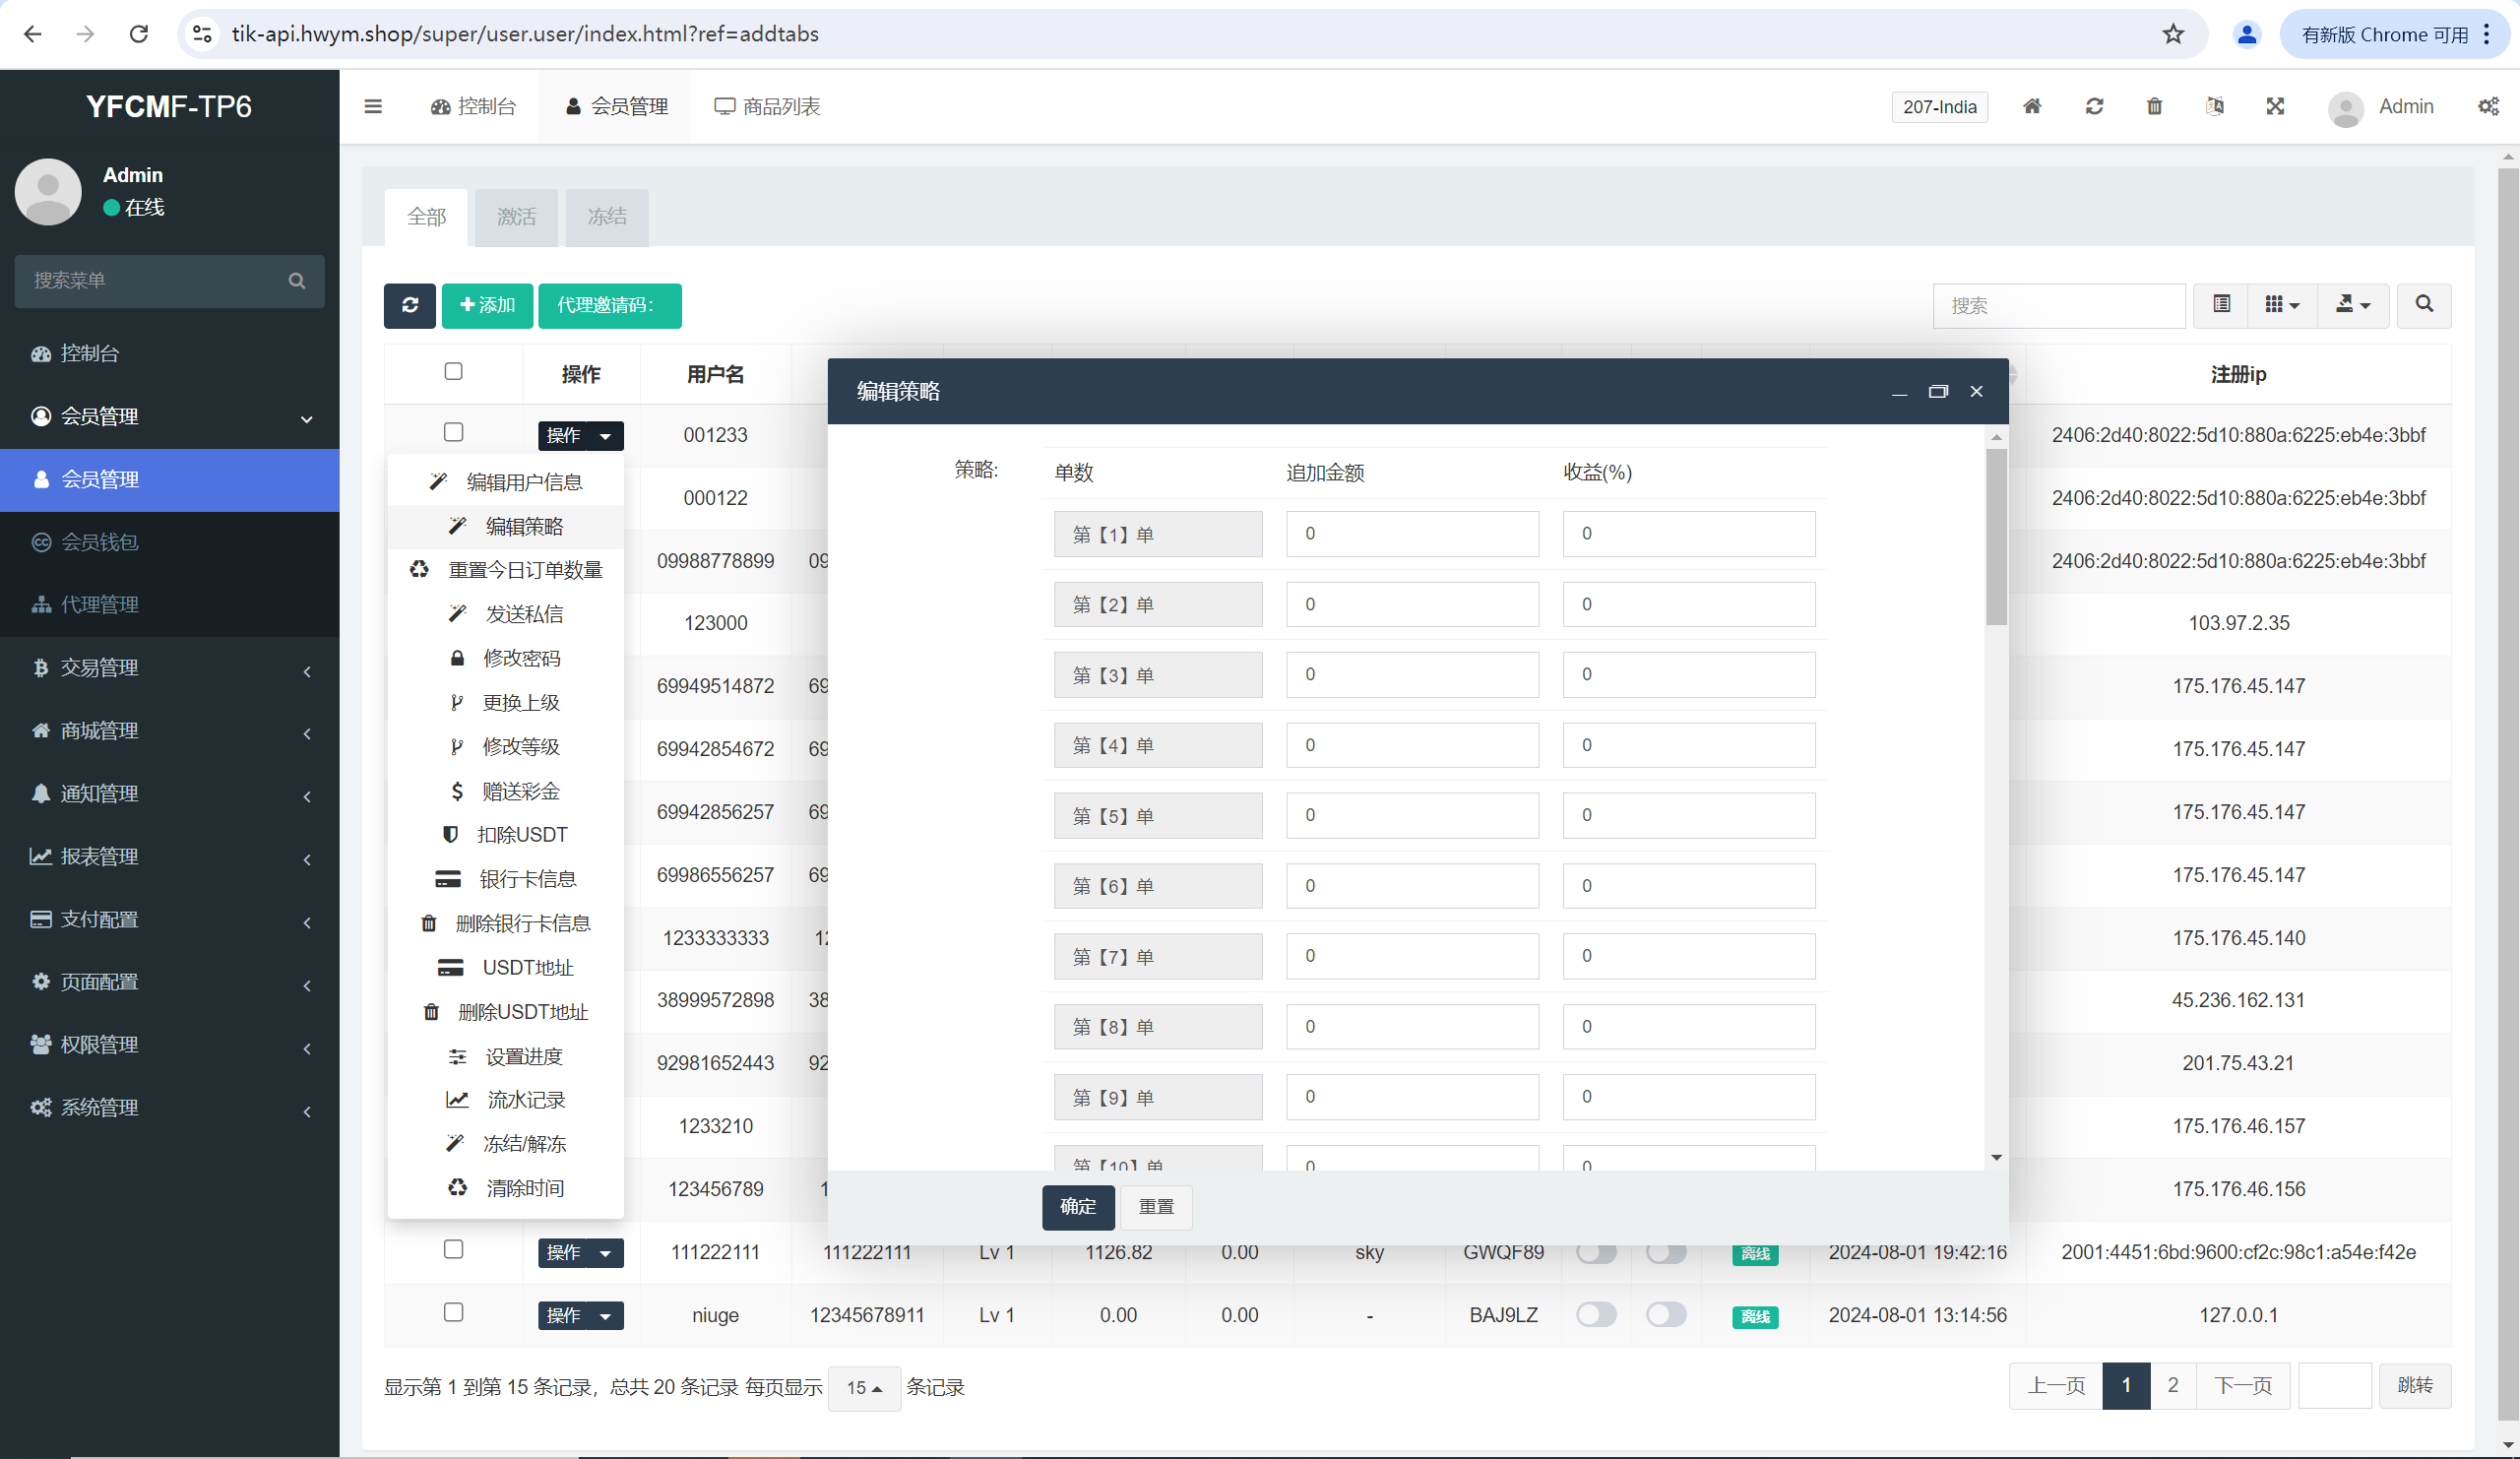The image size is (2520, 1459).
Task: Switch to the 冻结 tab
Action: click(607, 217)
